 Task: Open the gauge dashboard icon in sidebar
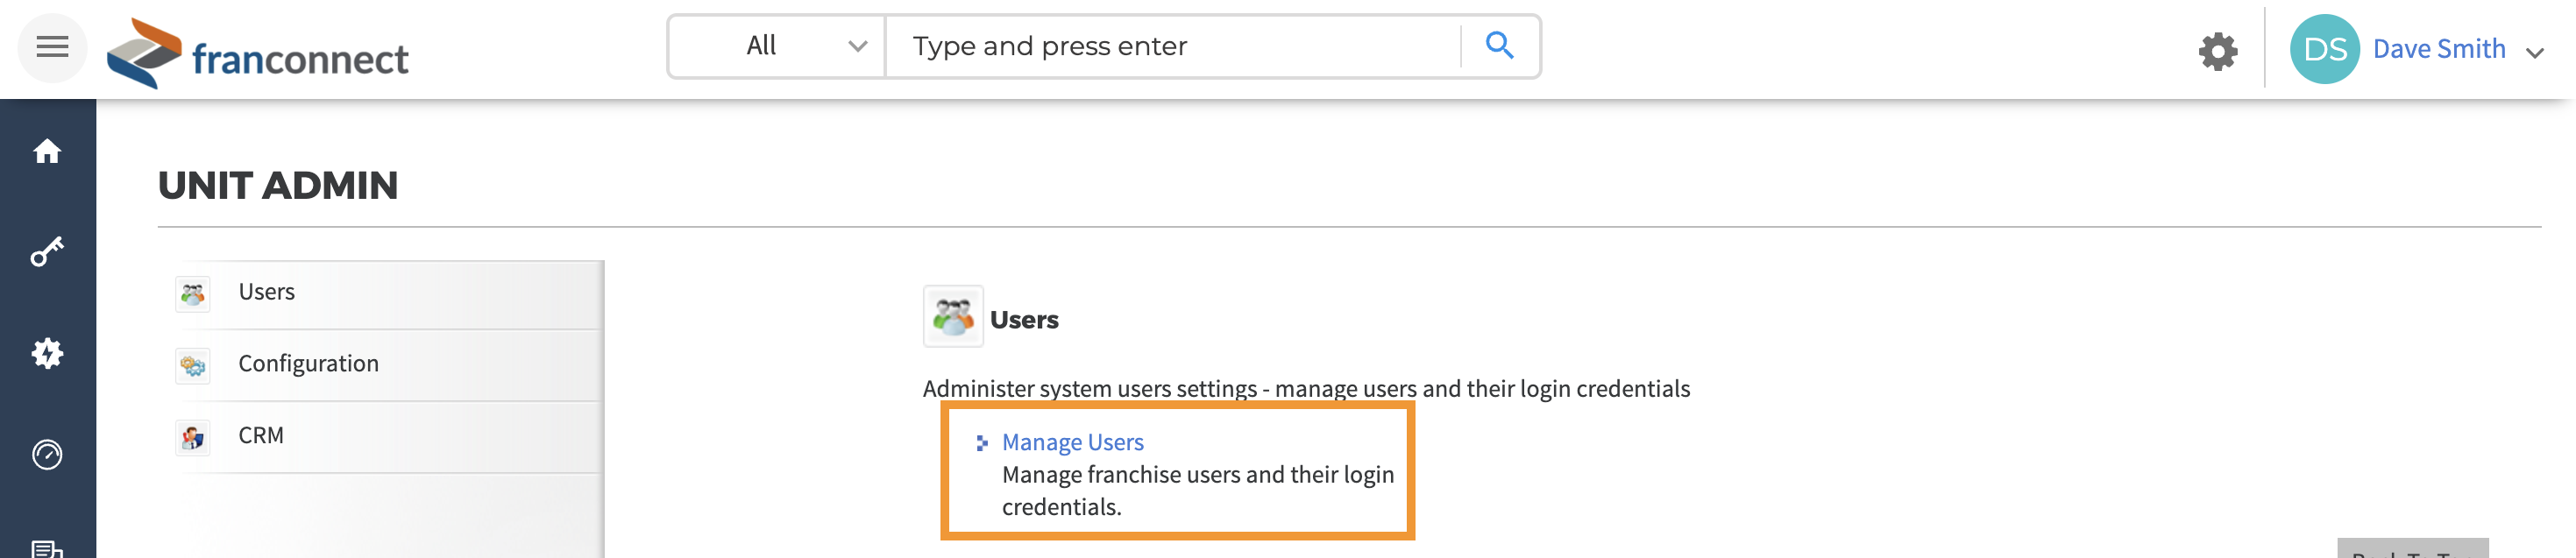pyautogui.click(x=47, y=455)
